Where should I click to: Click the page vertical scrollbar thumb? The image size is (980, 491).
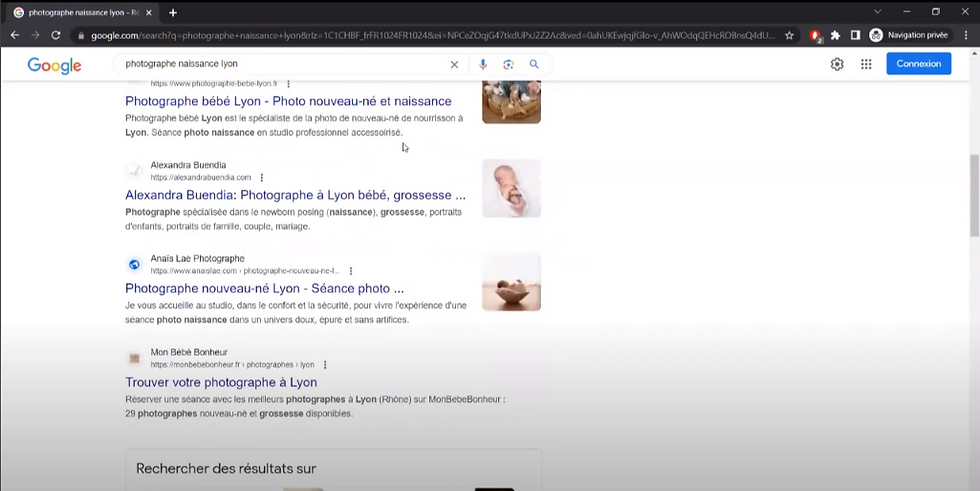pos(974,195)
